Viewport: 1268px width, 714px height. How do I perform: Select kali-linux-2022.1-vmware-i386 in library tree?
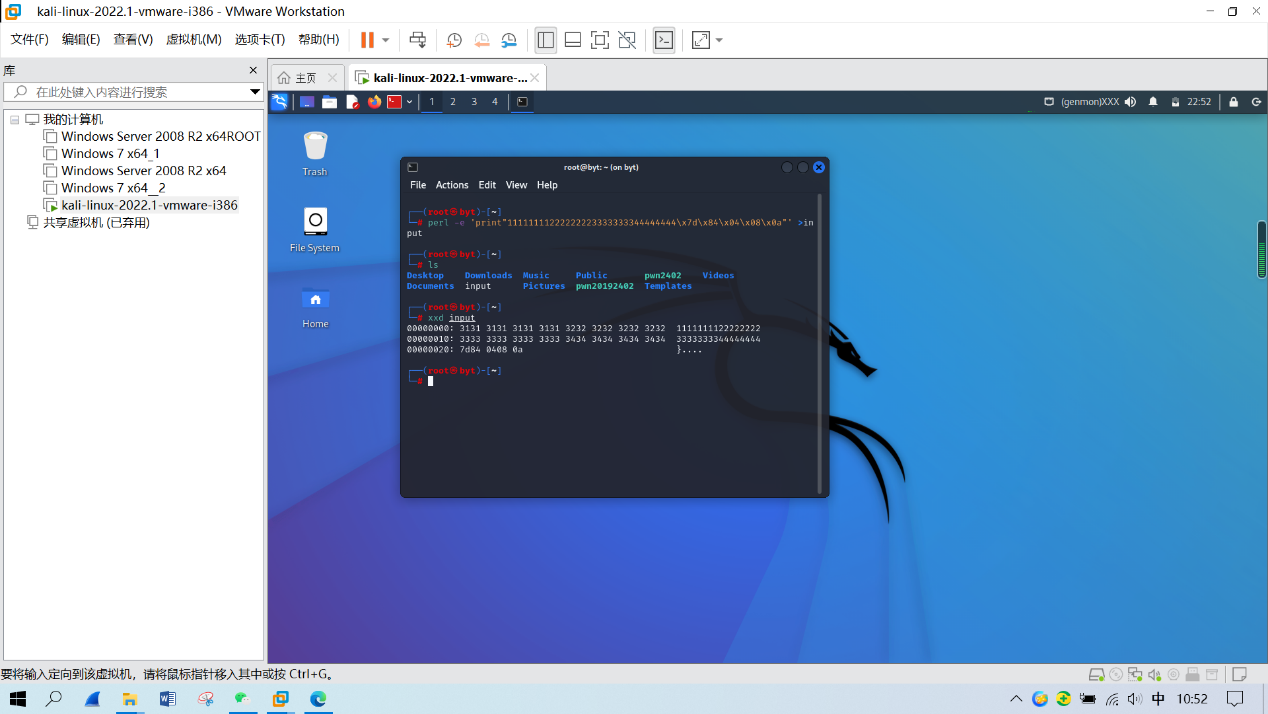pos(141,205)
